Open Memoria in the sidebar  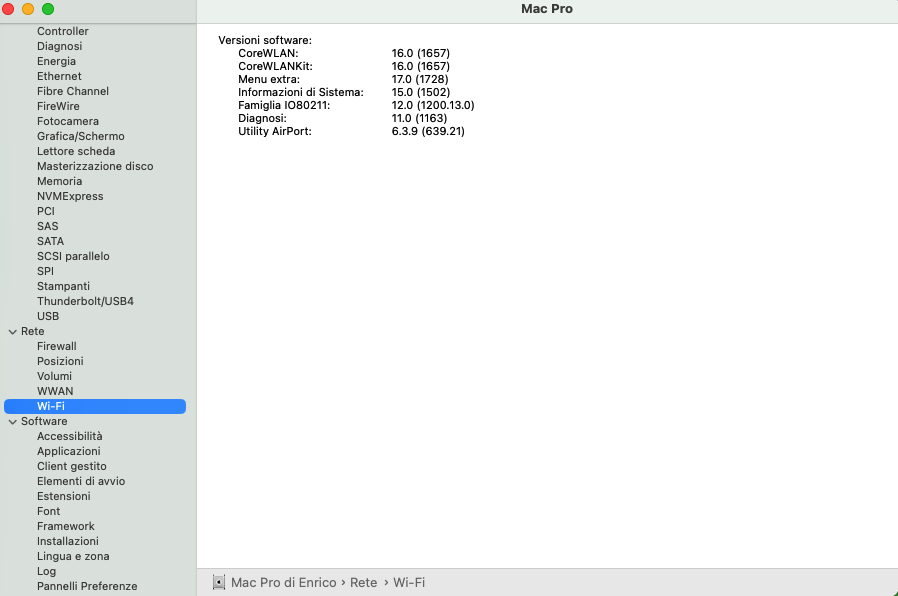coord(60,181)
